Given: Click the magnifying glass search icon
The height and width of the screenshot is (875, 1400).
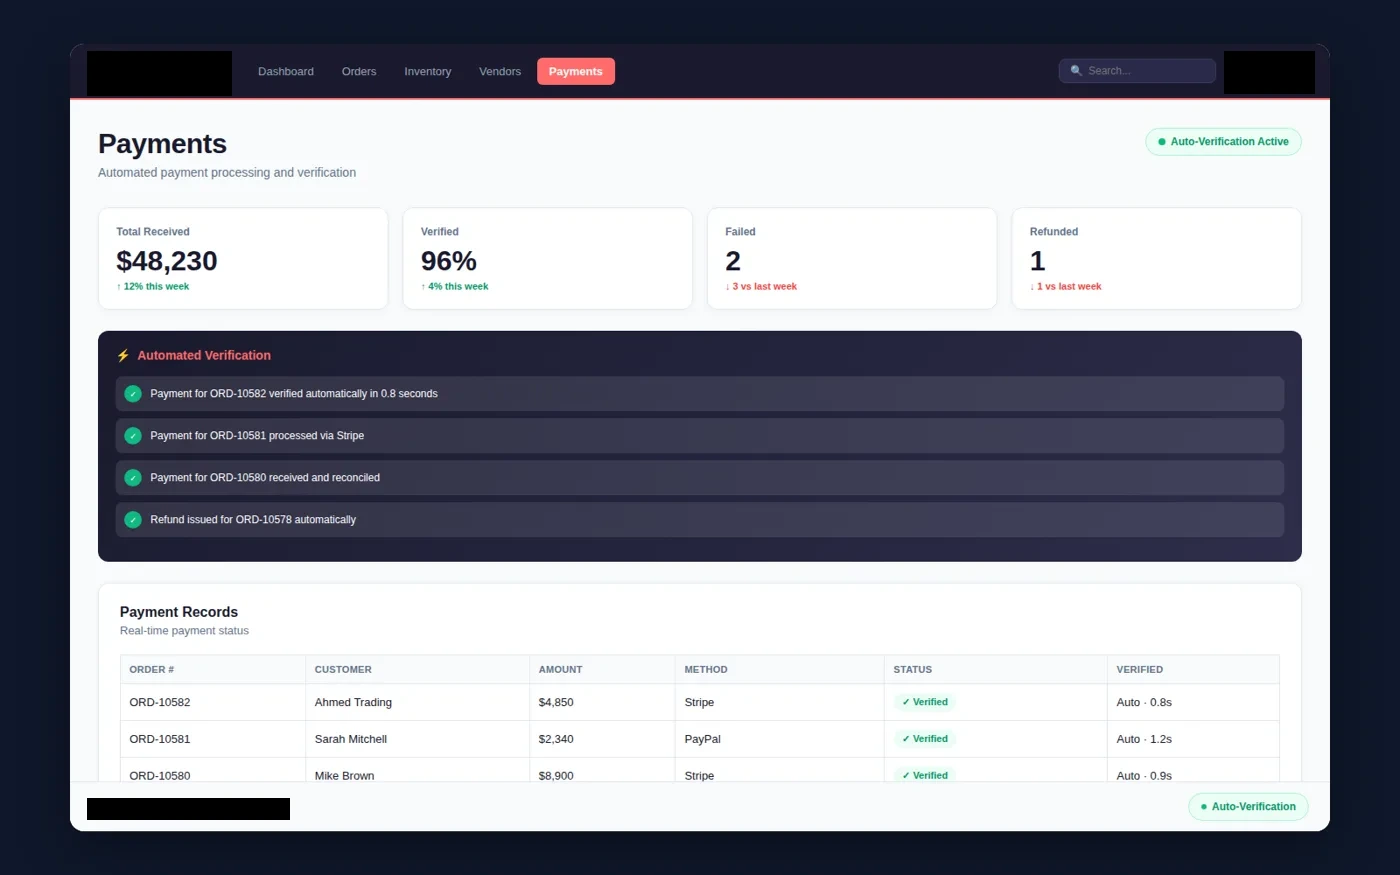Looking at the screenshot, I should pyautogui.click(x=1076, y=71).
